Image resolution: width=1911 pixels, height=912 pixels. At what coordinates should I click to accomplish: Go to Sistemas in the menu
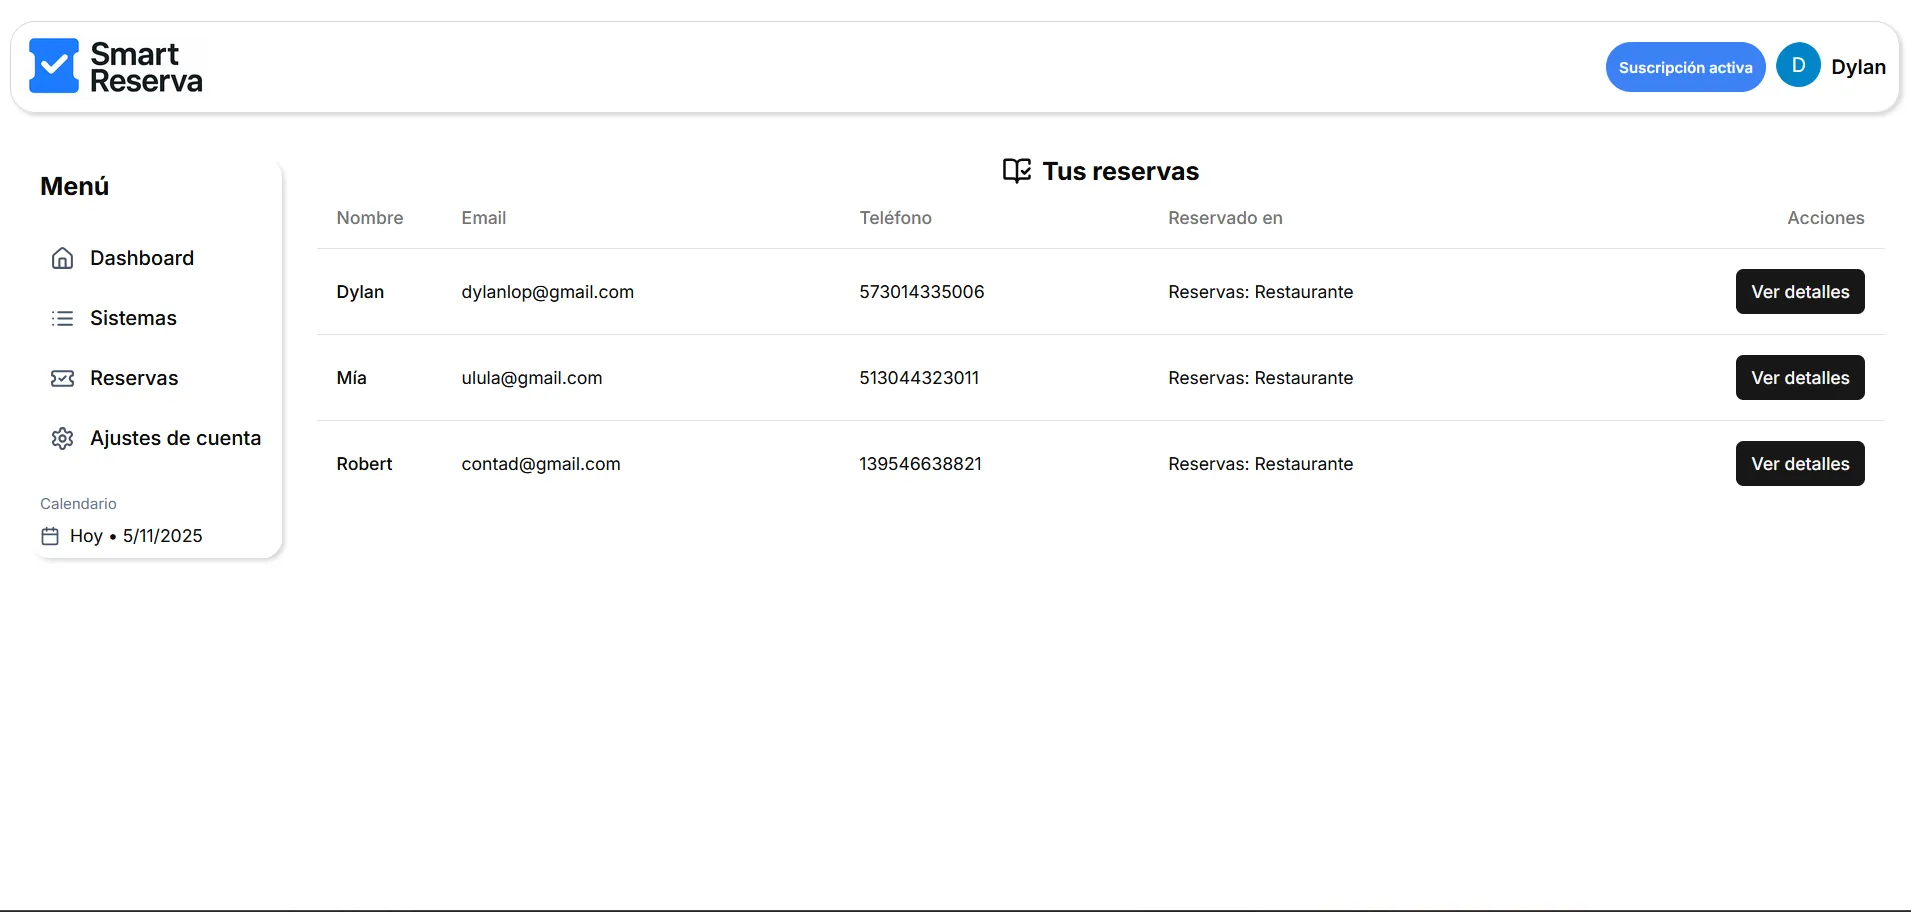(133, 318)
